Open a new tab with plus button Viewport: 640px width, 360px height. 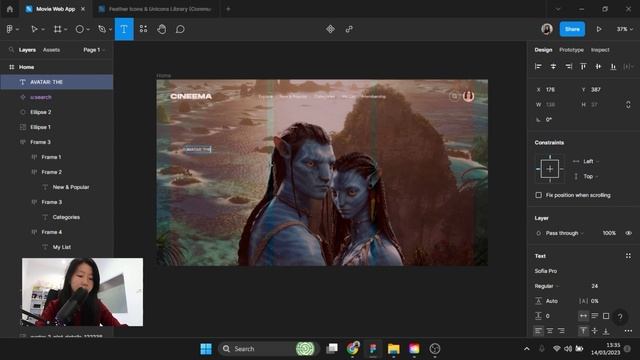(228, 9)
